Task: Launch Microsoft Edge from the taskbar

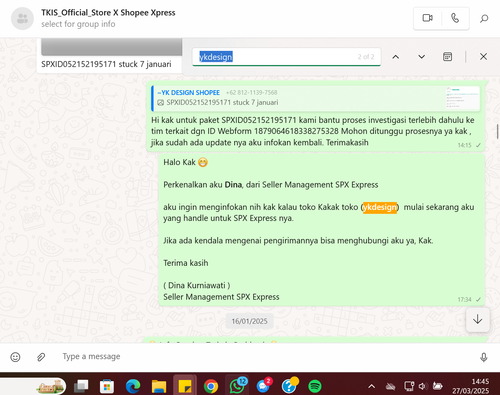Action: [133, 386]
